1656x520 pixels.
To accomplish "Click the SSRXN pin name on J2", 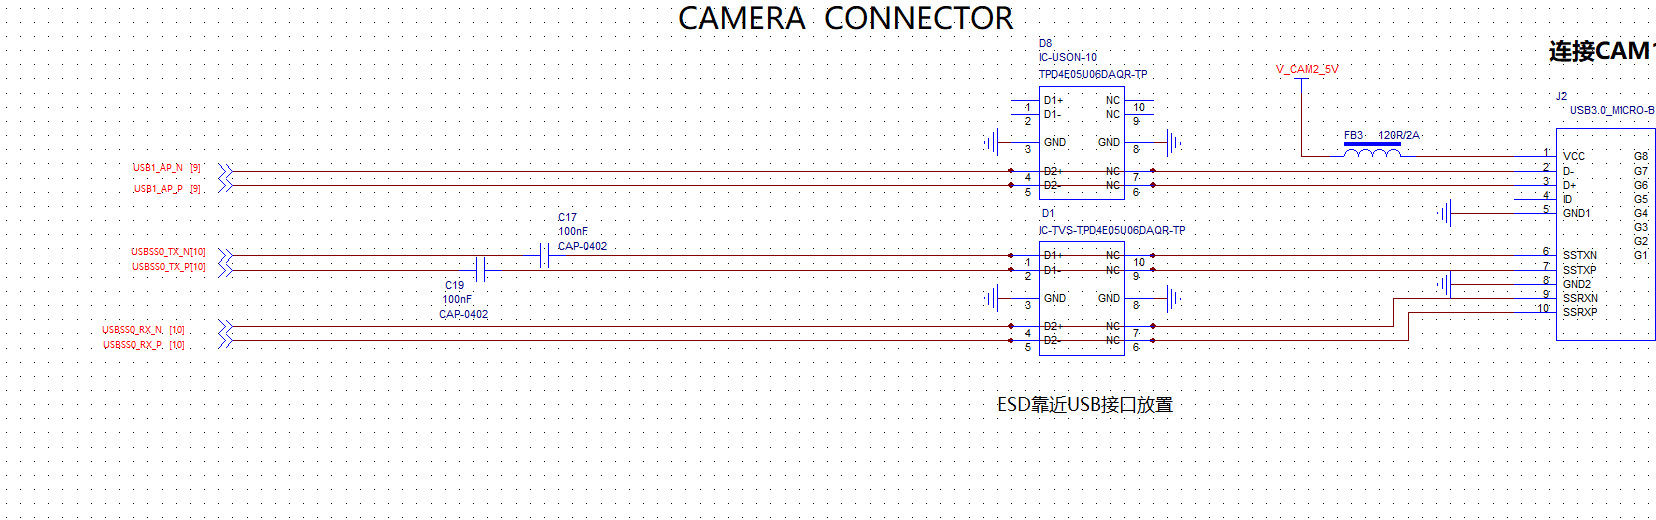I will pos(1580,298).
